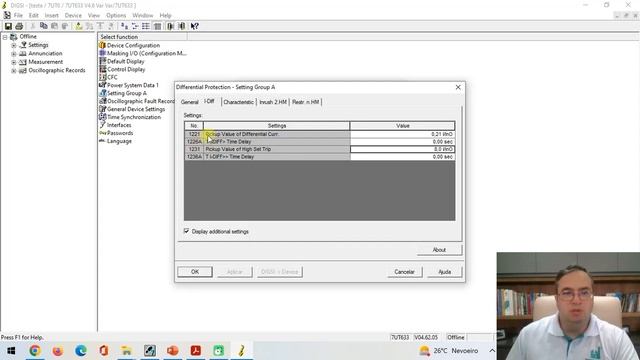This screenshot has height=360, width=640.
Task: Open the Device menu
Action: pyautogui.click(x=73, y=15)
